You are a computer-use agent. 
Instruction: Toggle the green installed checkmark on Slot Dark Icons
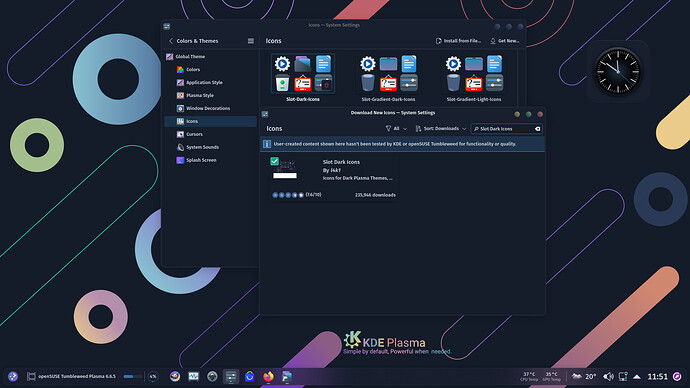[275, 161]
